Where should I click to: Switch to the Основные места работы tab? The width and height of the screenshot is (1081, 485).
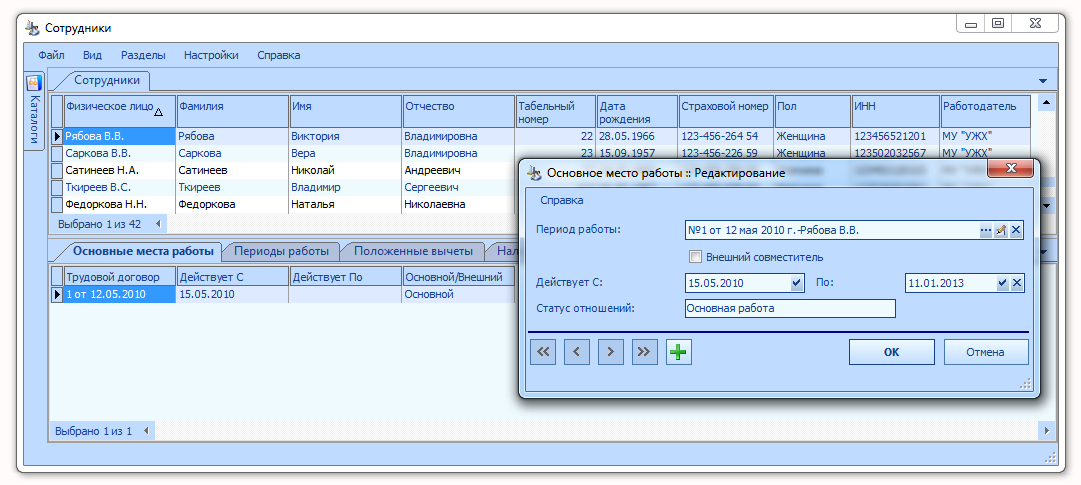point(143,250)
